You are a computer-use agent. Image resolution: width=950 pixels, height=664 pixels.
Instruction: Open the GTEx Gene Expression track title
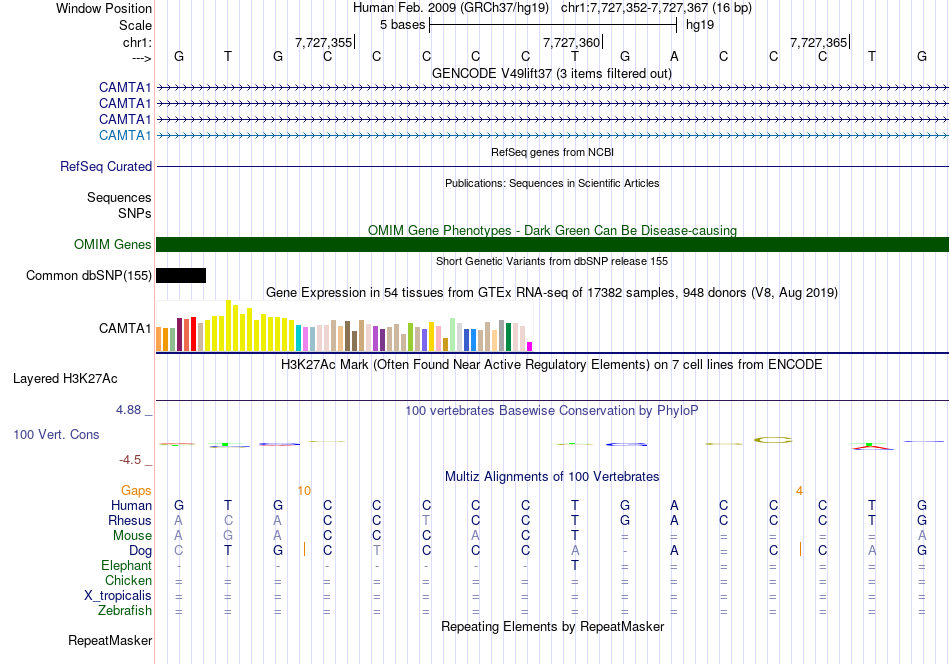(x=552, y=293)
